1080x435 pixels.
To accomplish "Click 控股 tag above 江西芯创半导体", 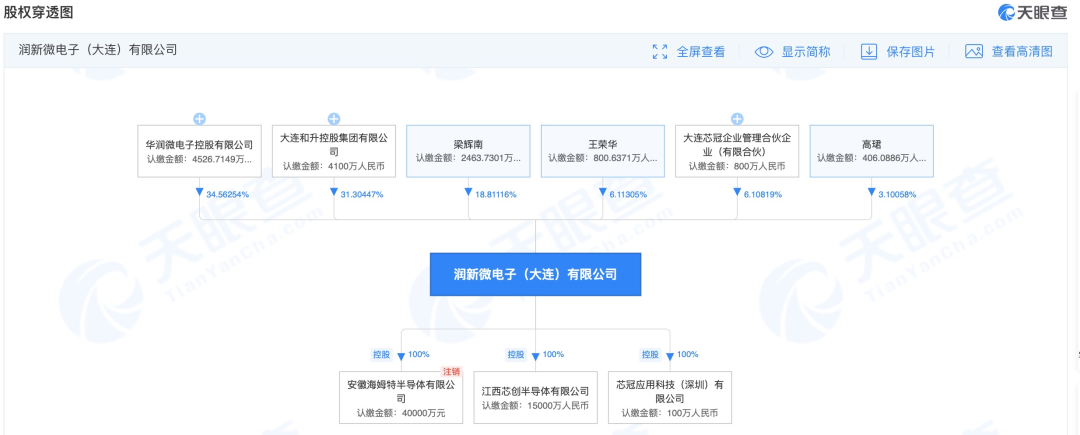I will (516, 354).
